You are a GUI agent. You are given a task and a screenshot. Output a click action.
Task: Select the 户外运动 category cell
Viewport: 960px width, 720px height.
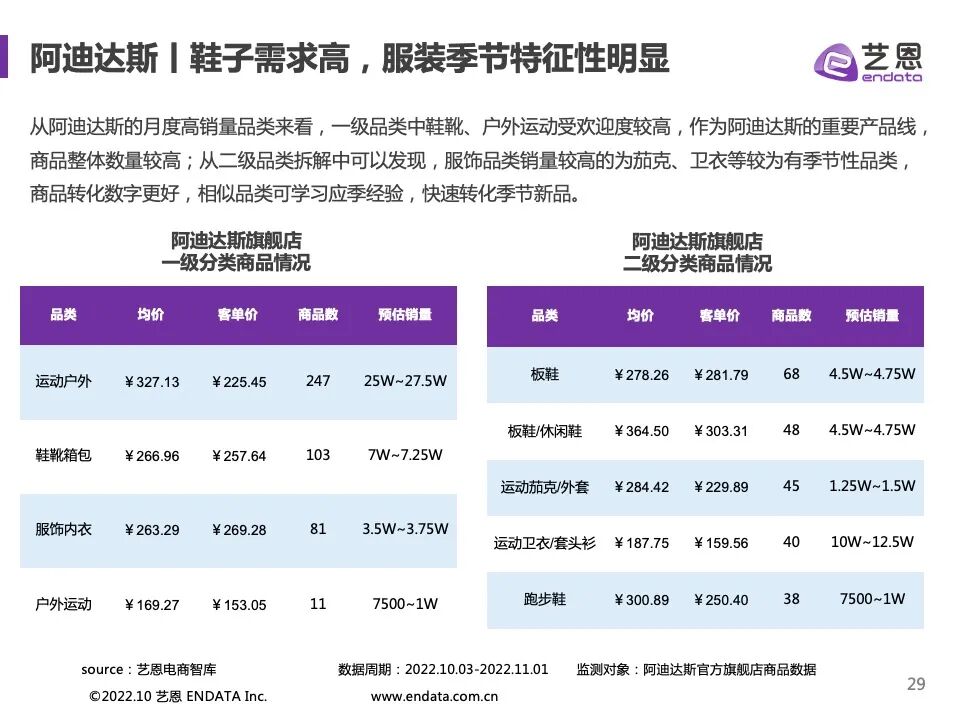click(64, 604)
